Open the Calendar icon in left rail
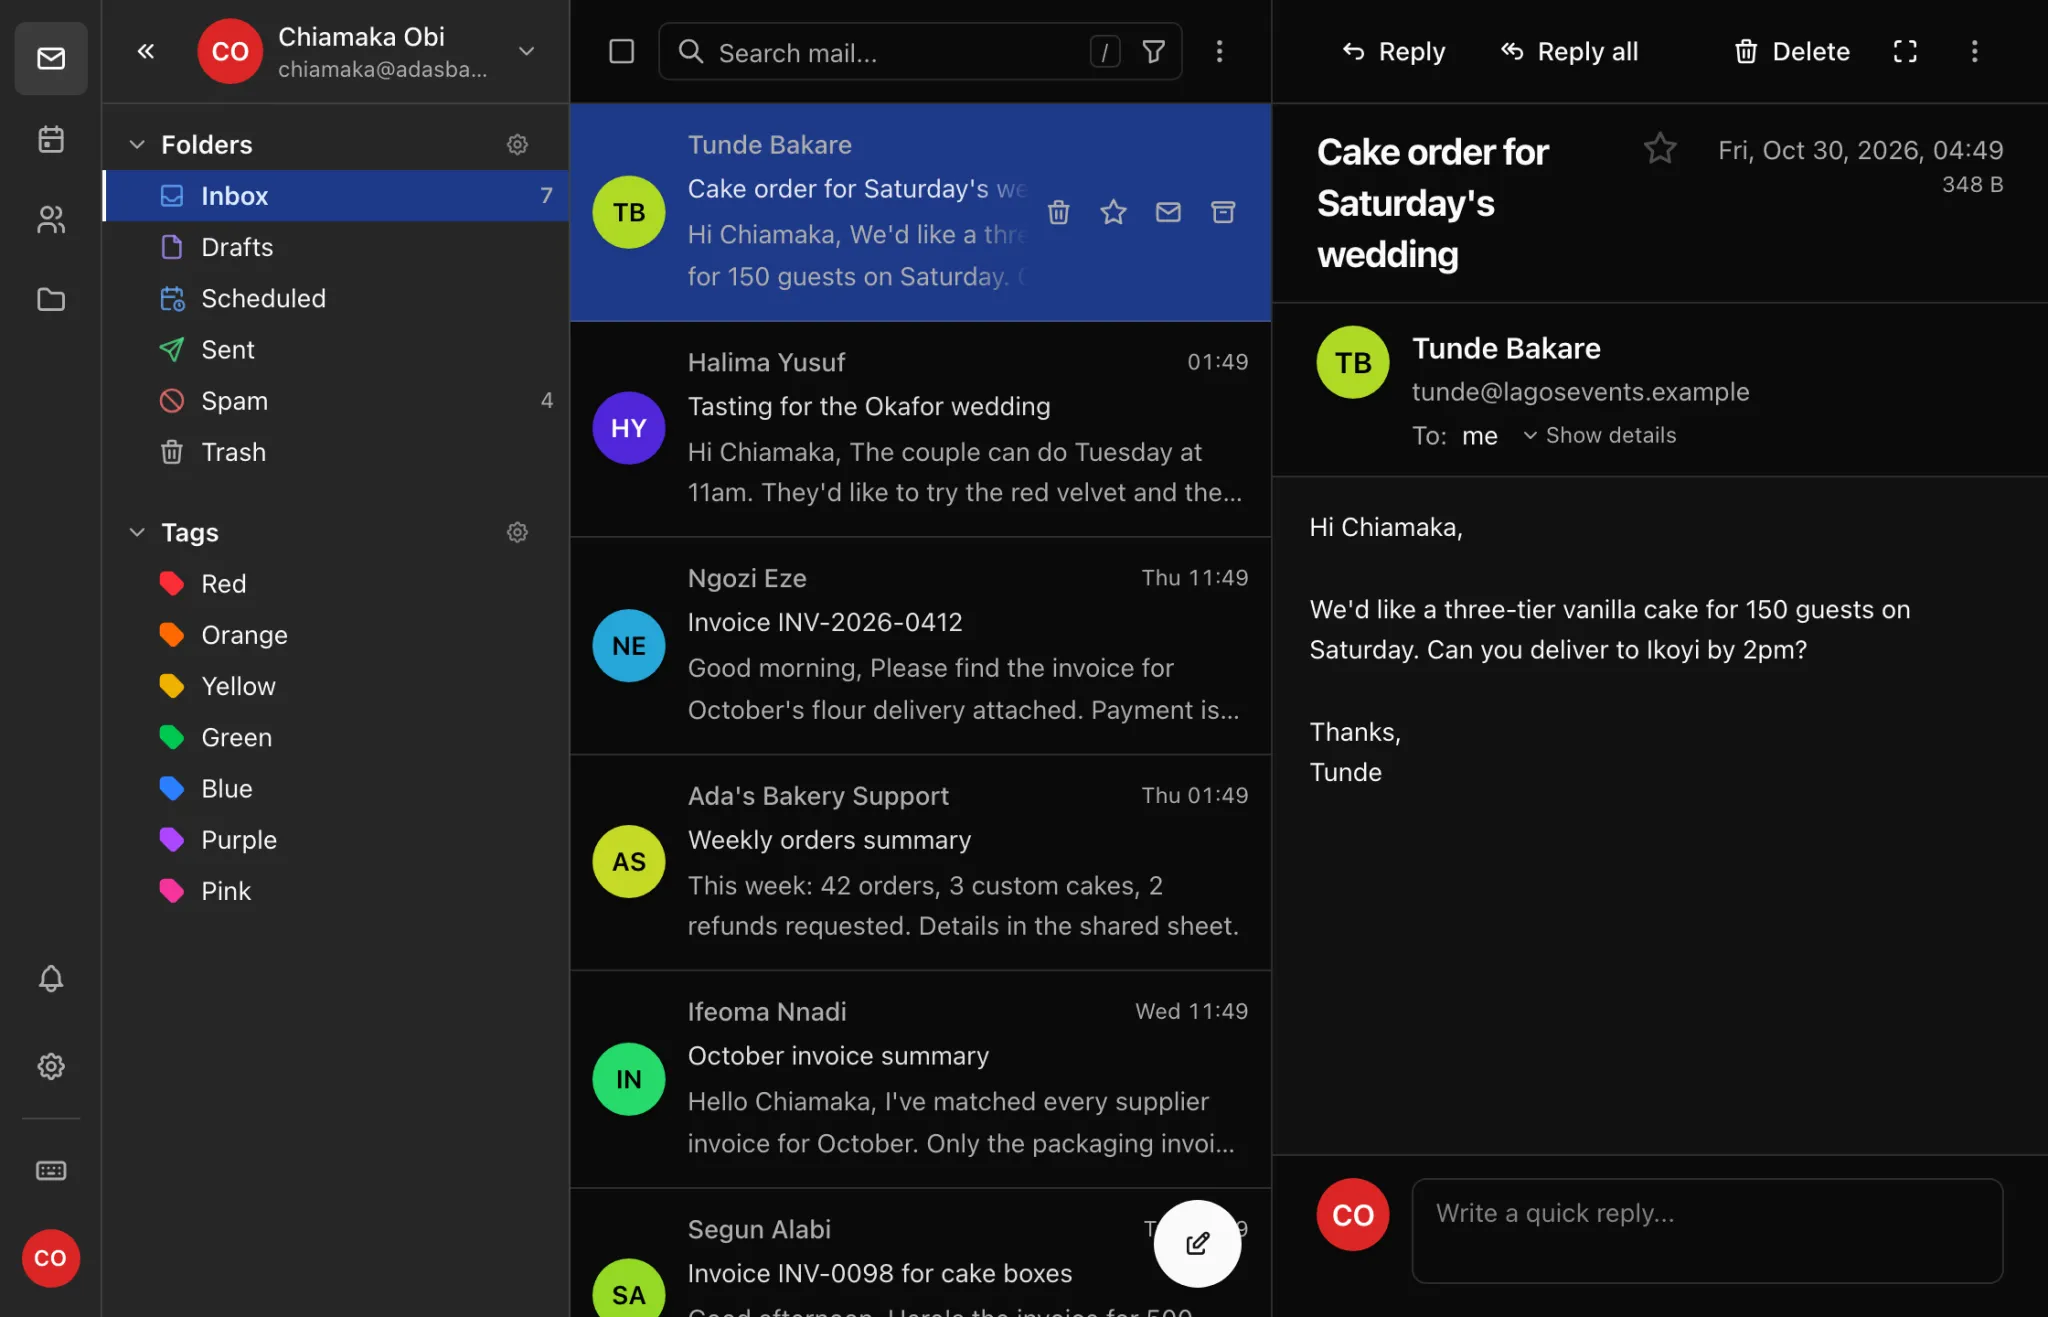The image size is (2048, 1317). tap(51, 139)
